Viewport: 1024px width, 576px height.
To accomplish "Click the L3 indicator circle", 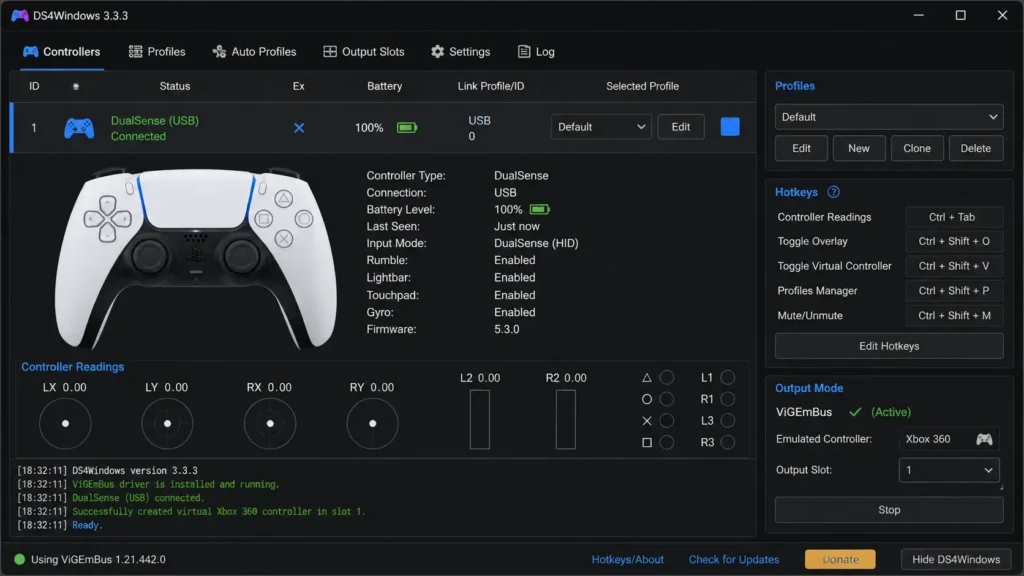I will coord(728,421).
